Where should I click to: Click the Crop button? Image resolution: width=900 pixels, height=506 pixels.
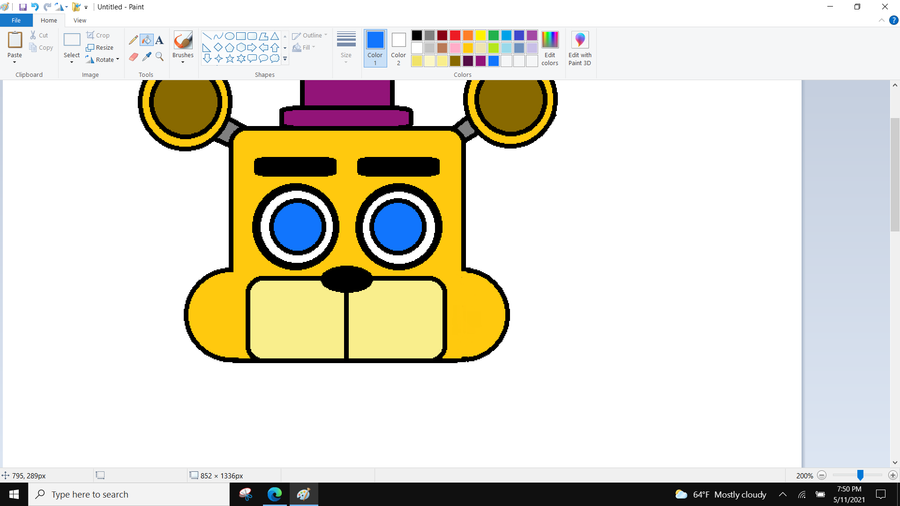pos(98,36)
